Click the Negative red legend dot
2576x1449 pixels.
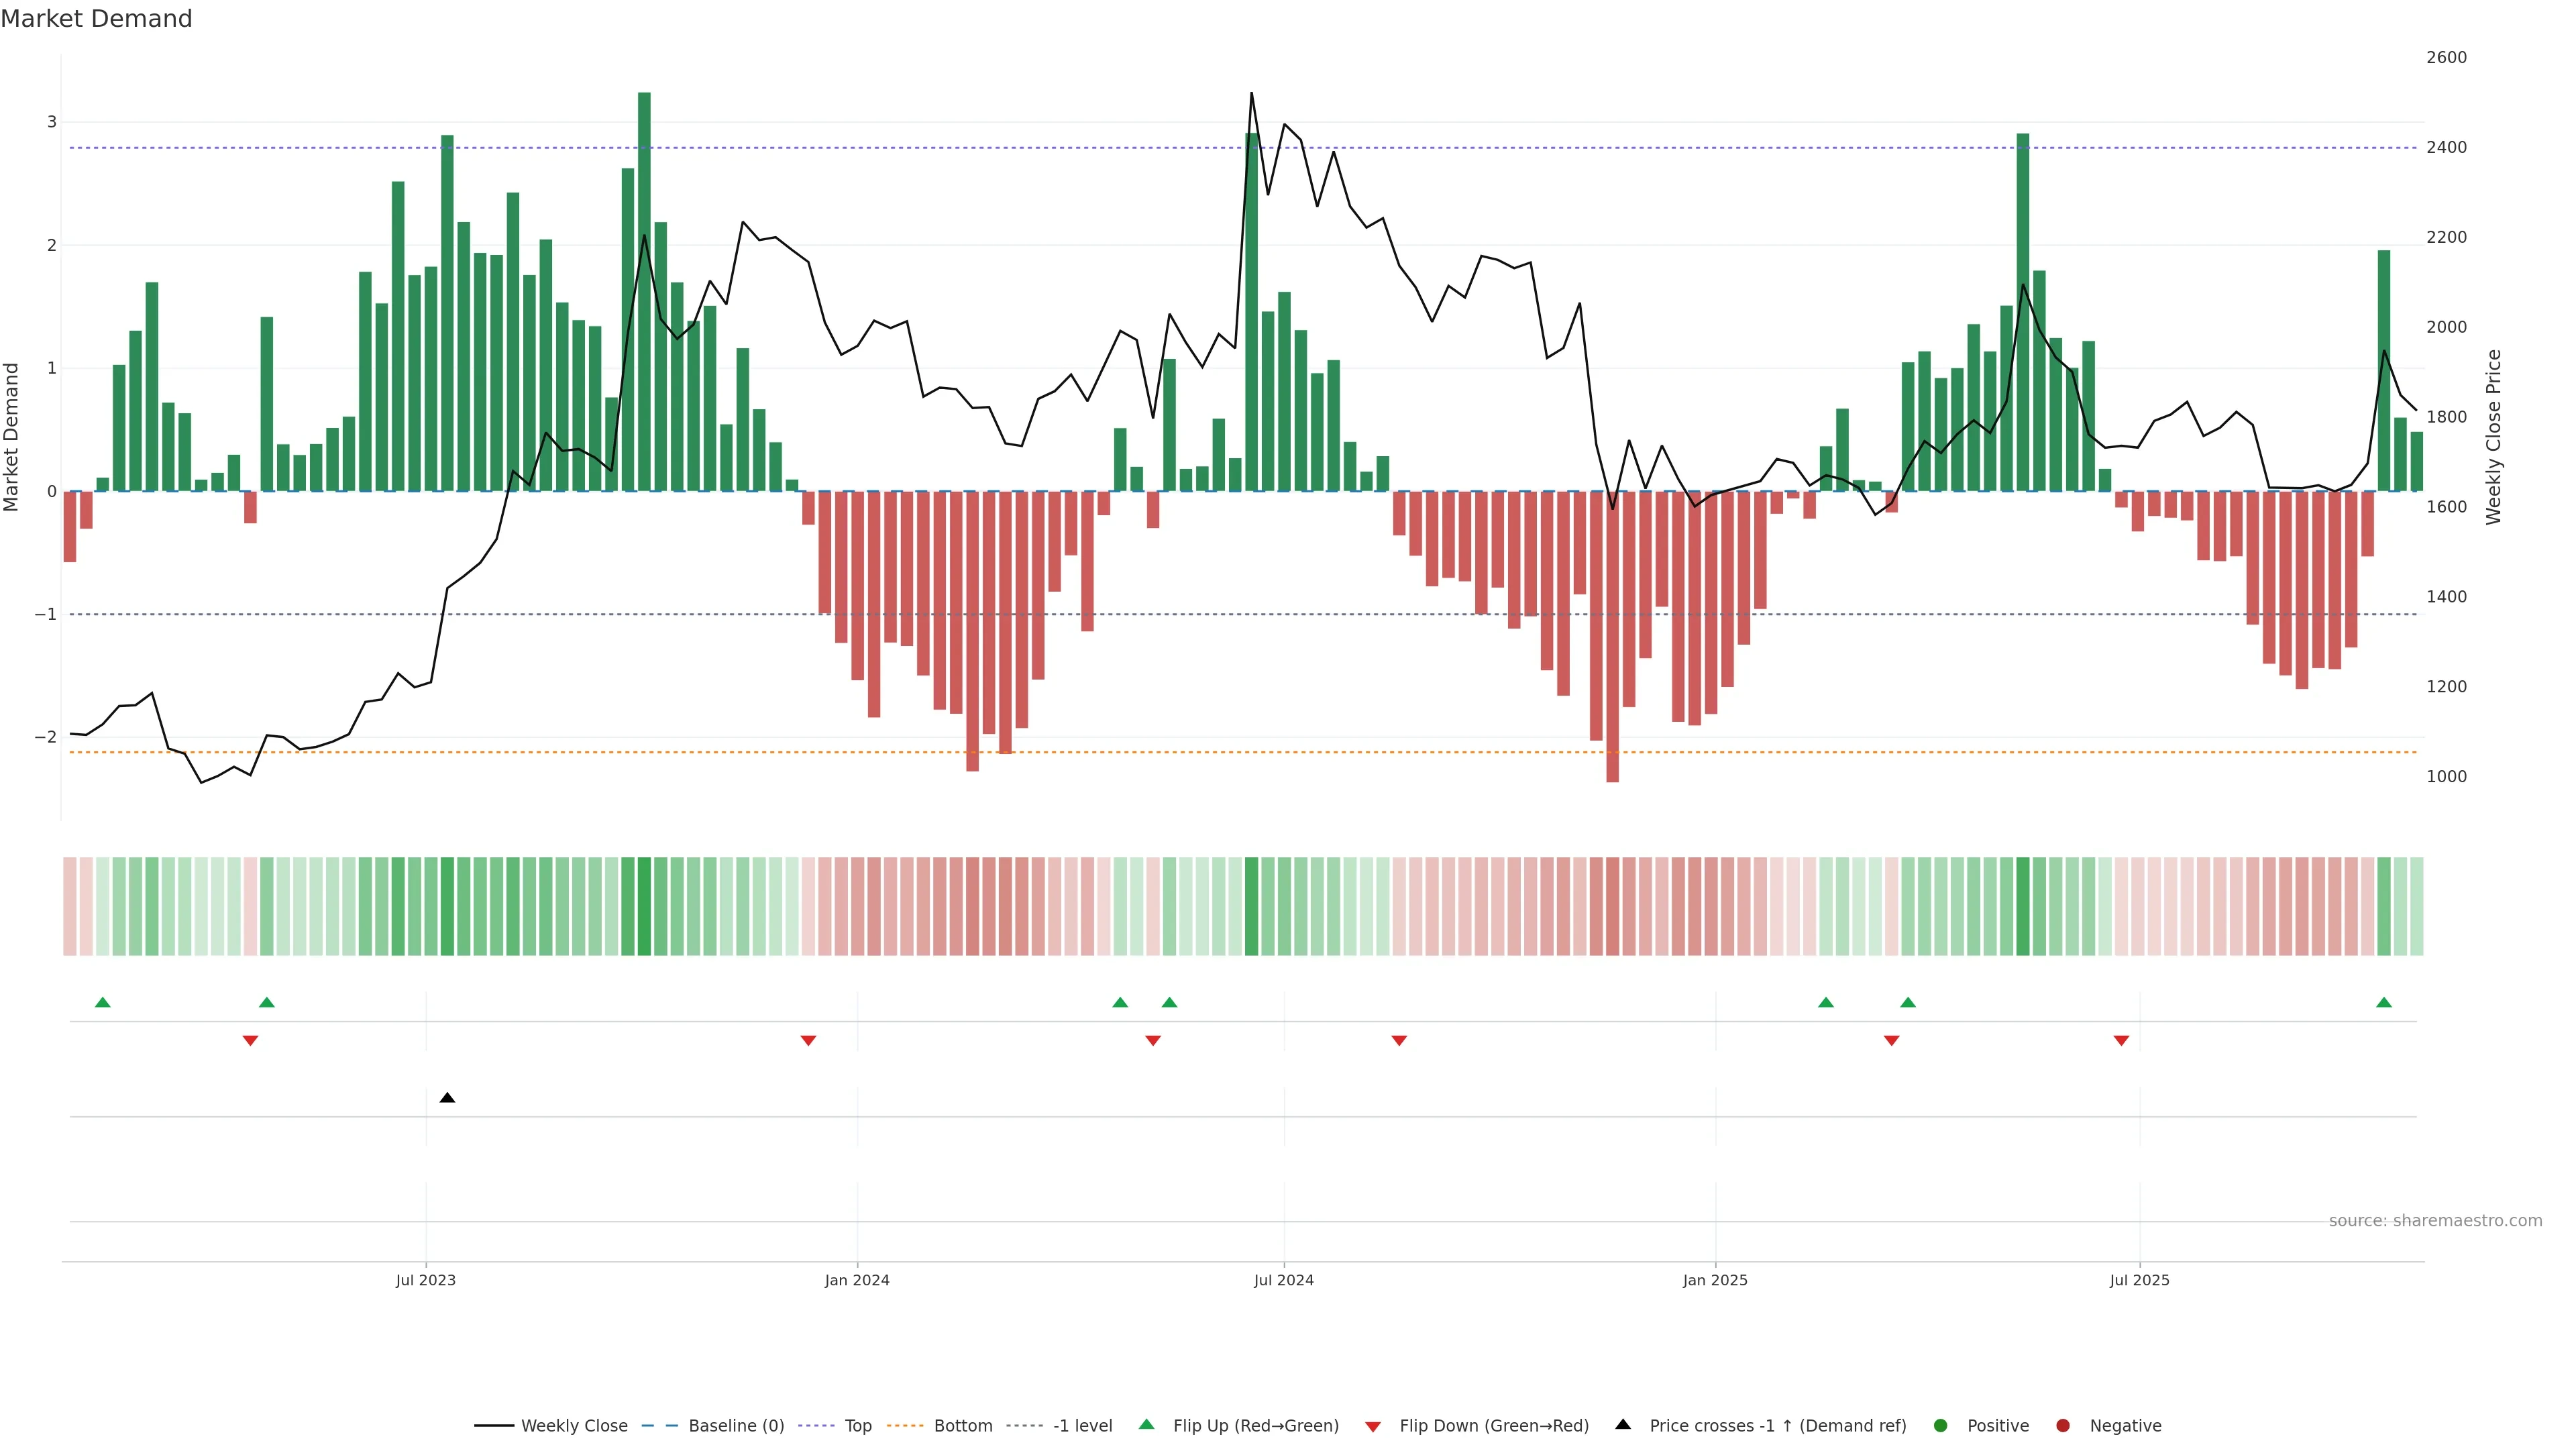click(2063, 1425)
